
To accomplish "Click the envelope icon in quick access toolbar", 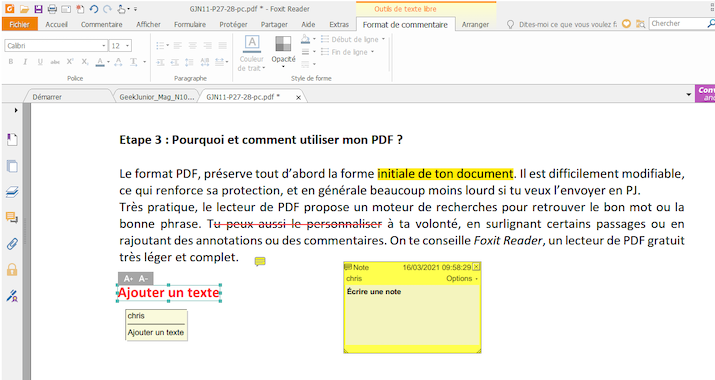I will [x=66, y=9].
